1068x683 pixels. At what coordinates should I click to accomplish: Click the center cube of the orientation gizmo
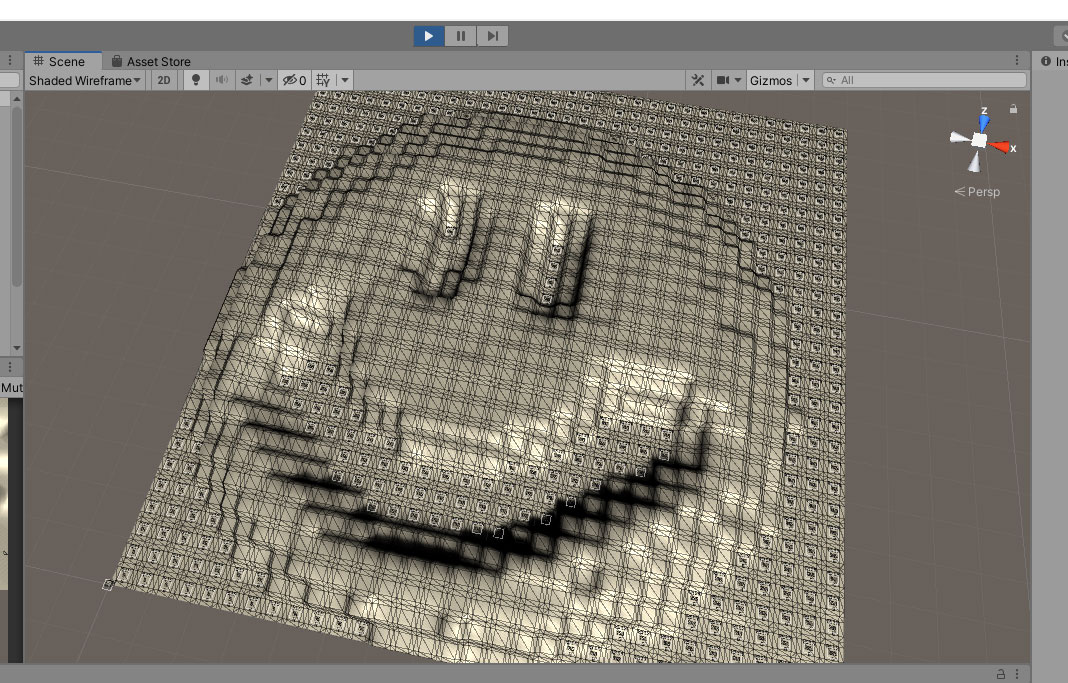point(979,140)
